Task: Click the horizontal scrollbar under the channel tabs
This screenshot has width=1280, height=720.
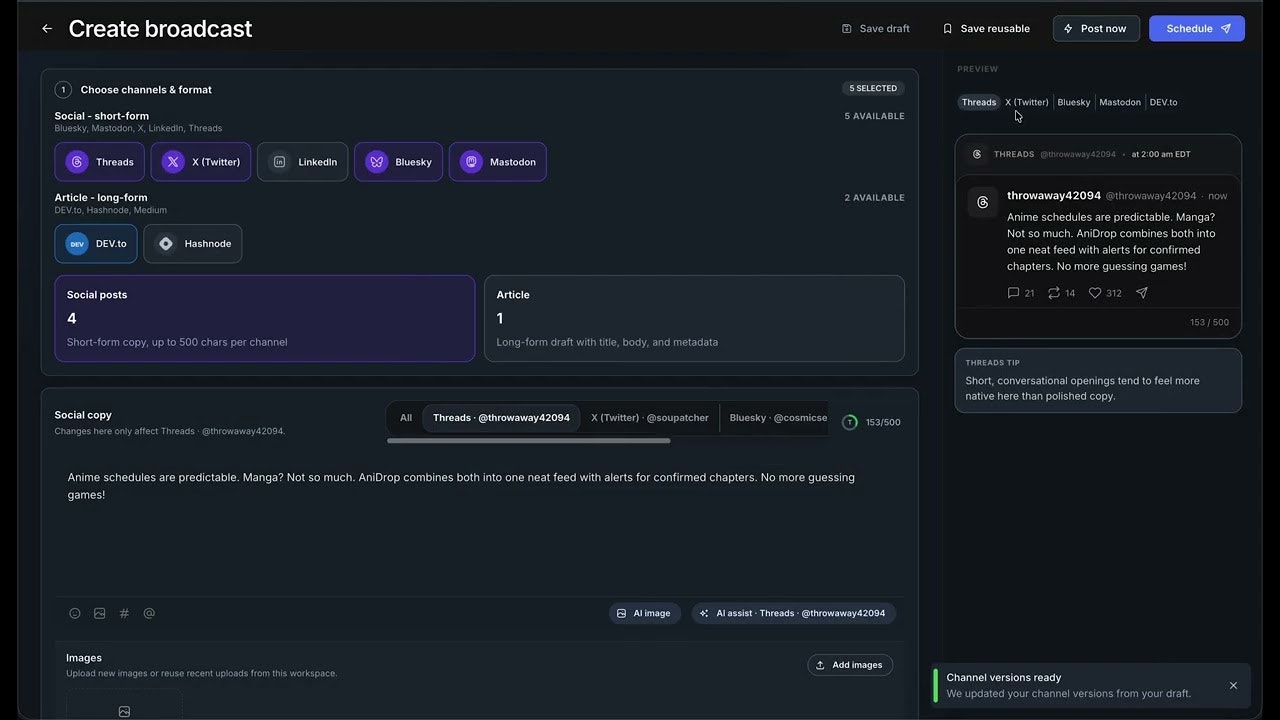Action: point(528,440)
